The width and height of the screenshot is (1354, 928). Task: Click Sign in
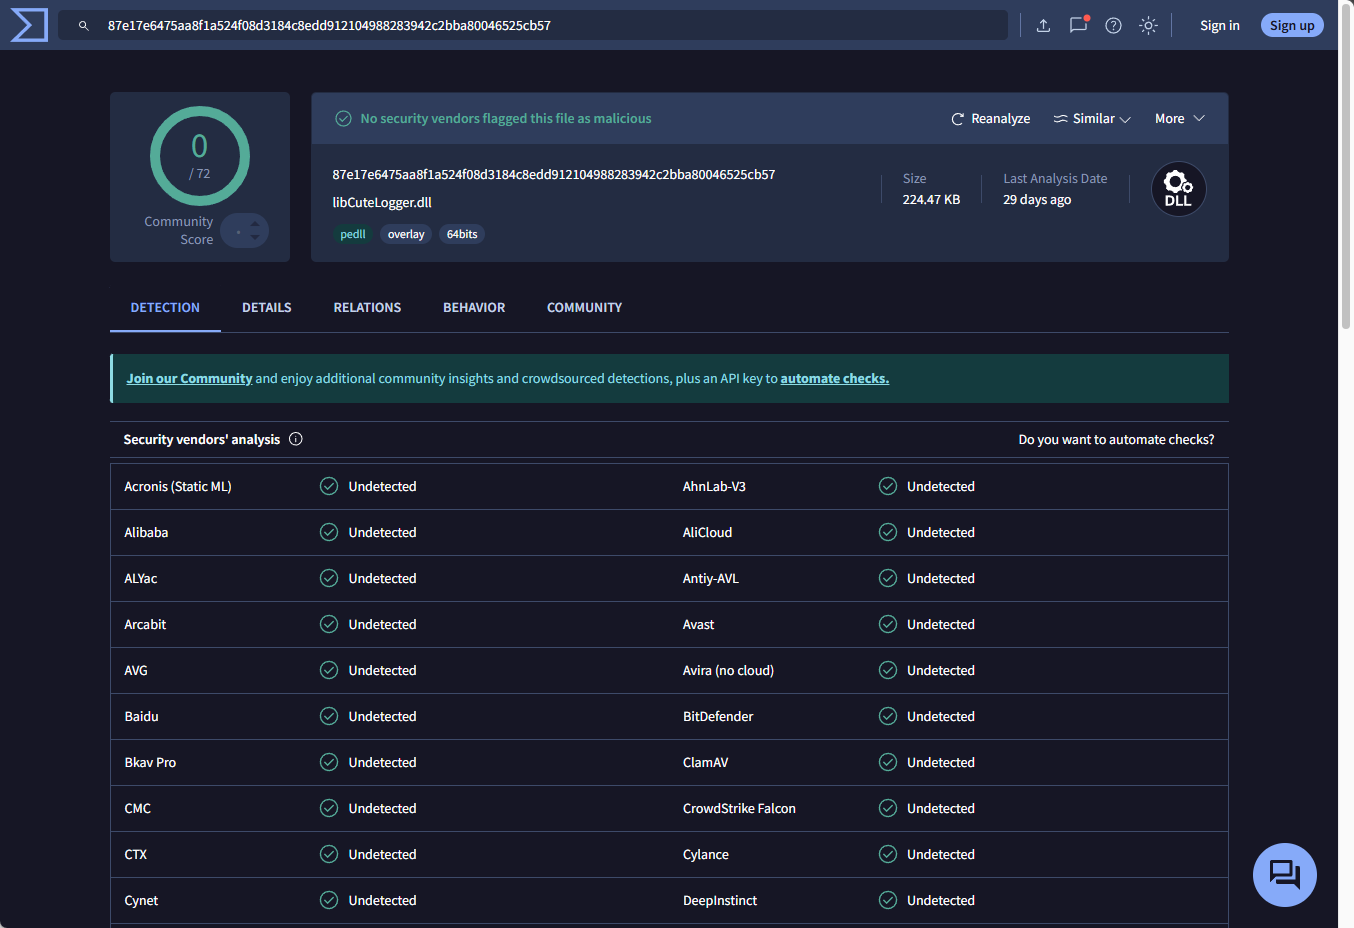pyautogui.click(x=1219, y=26)
